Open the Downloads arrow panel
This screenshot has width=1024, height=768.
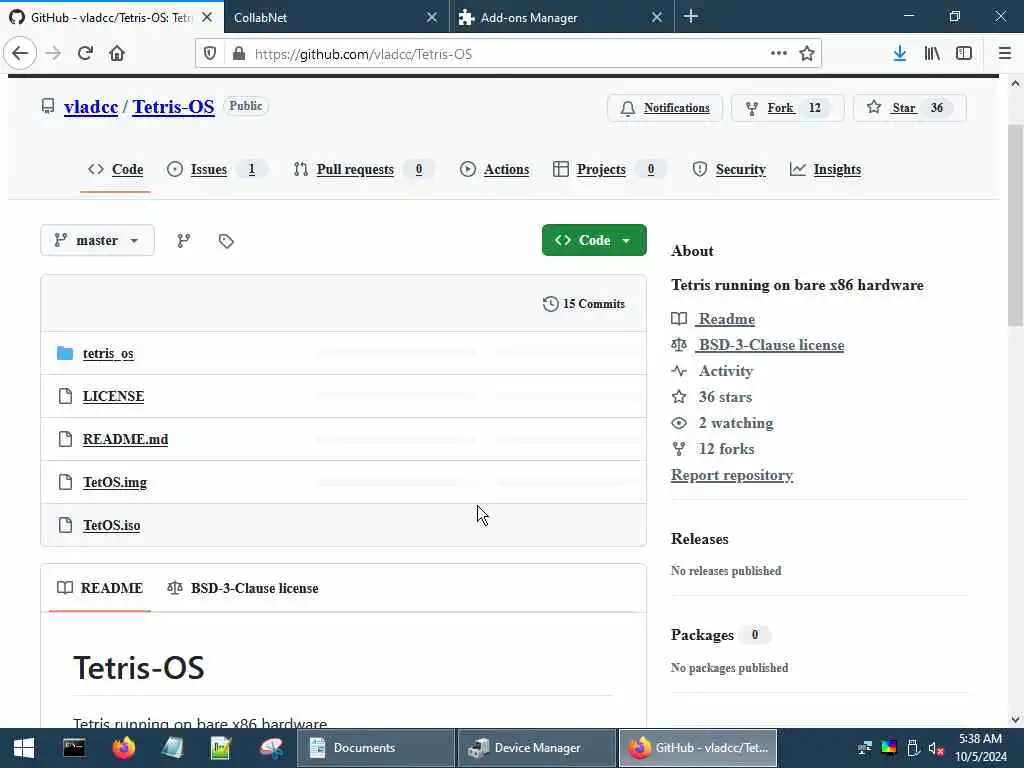point(899,54)
